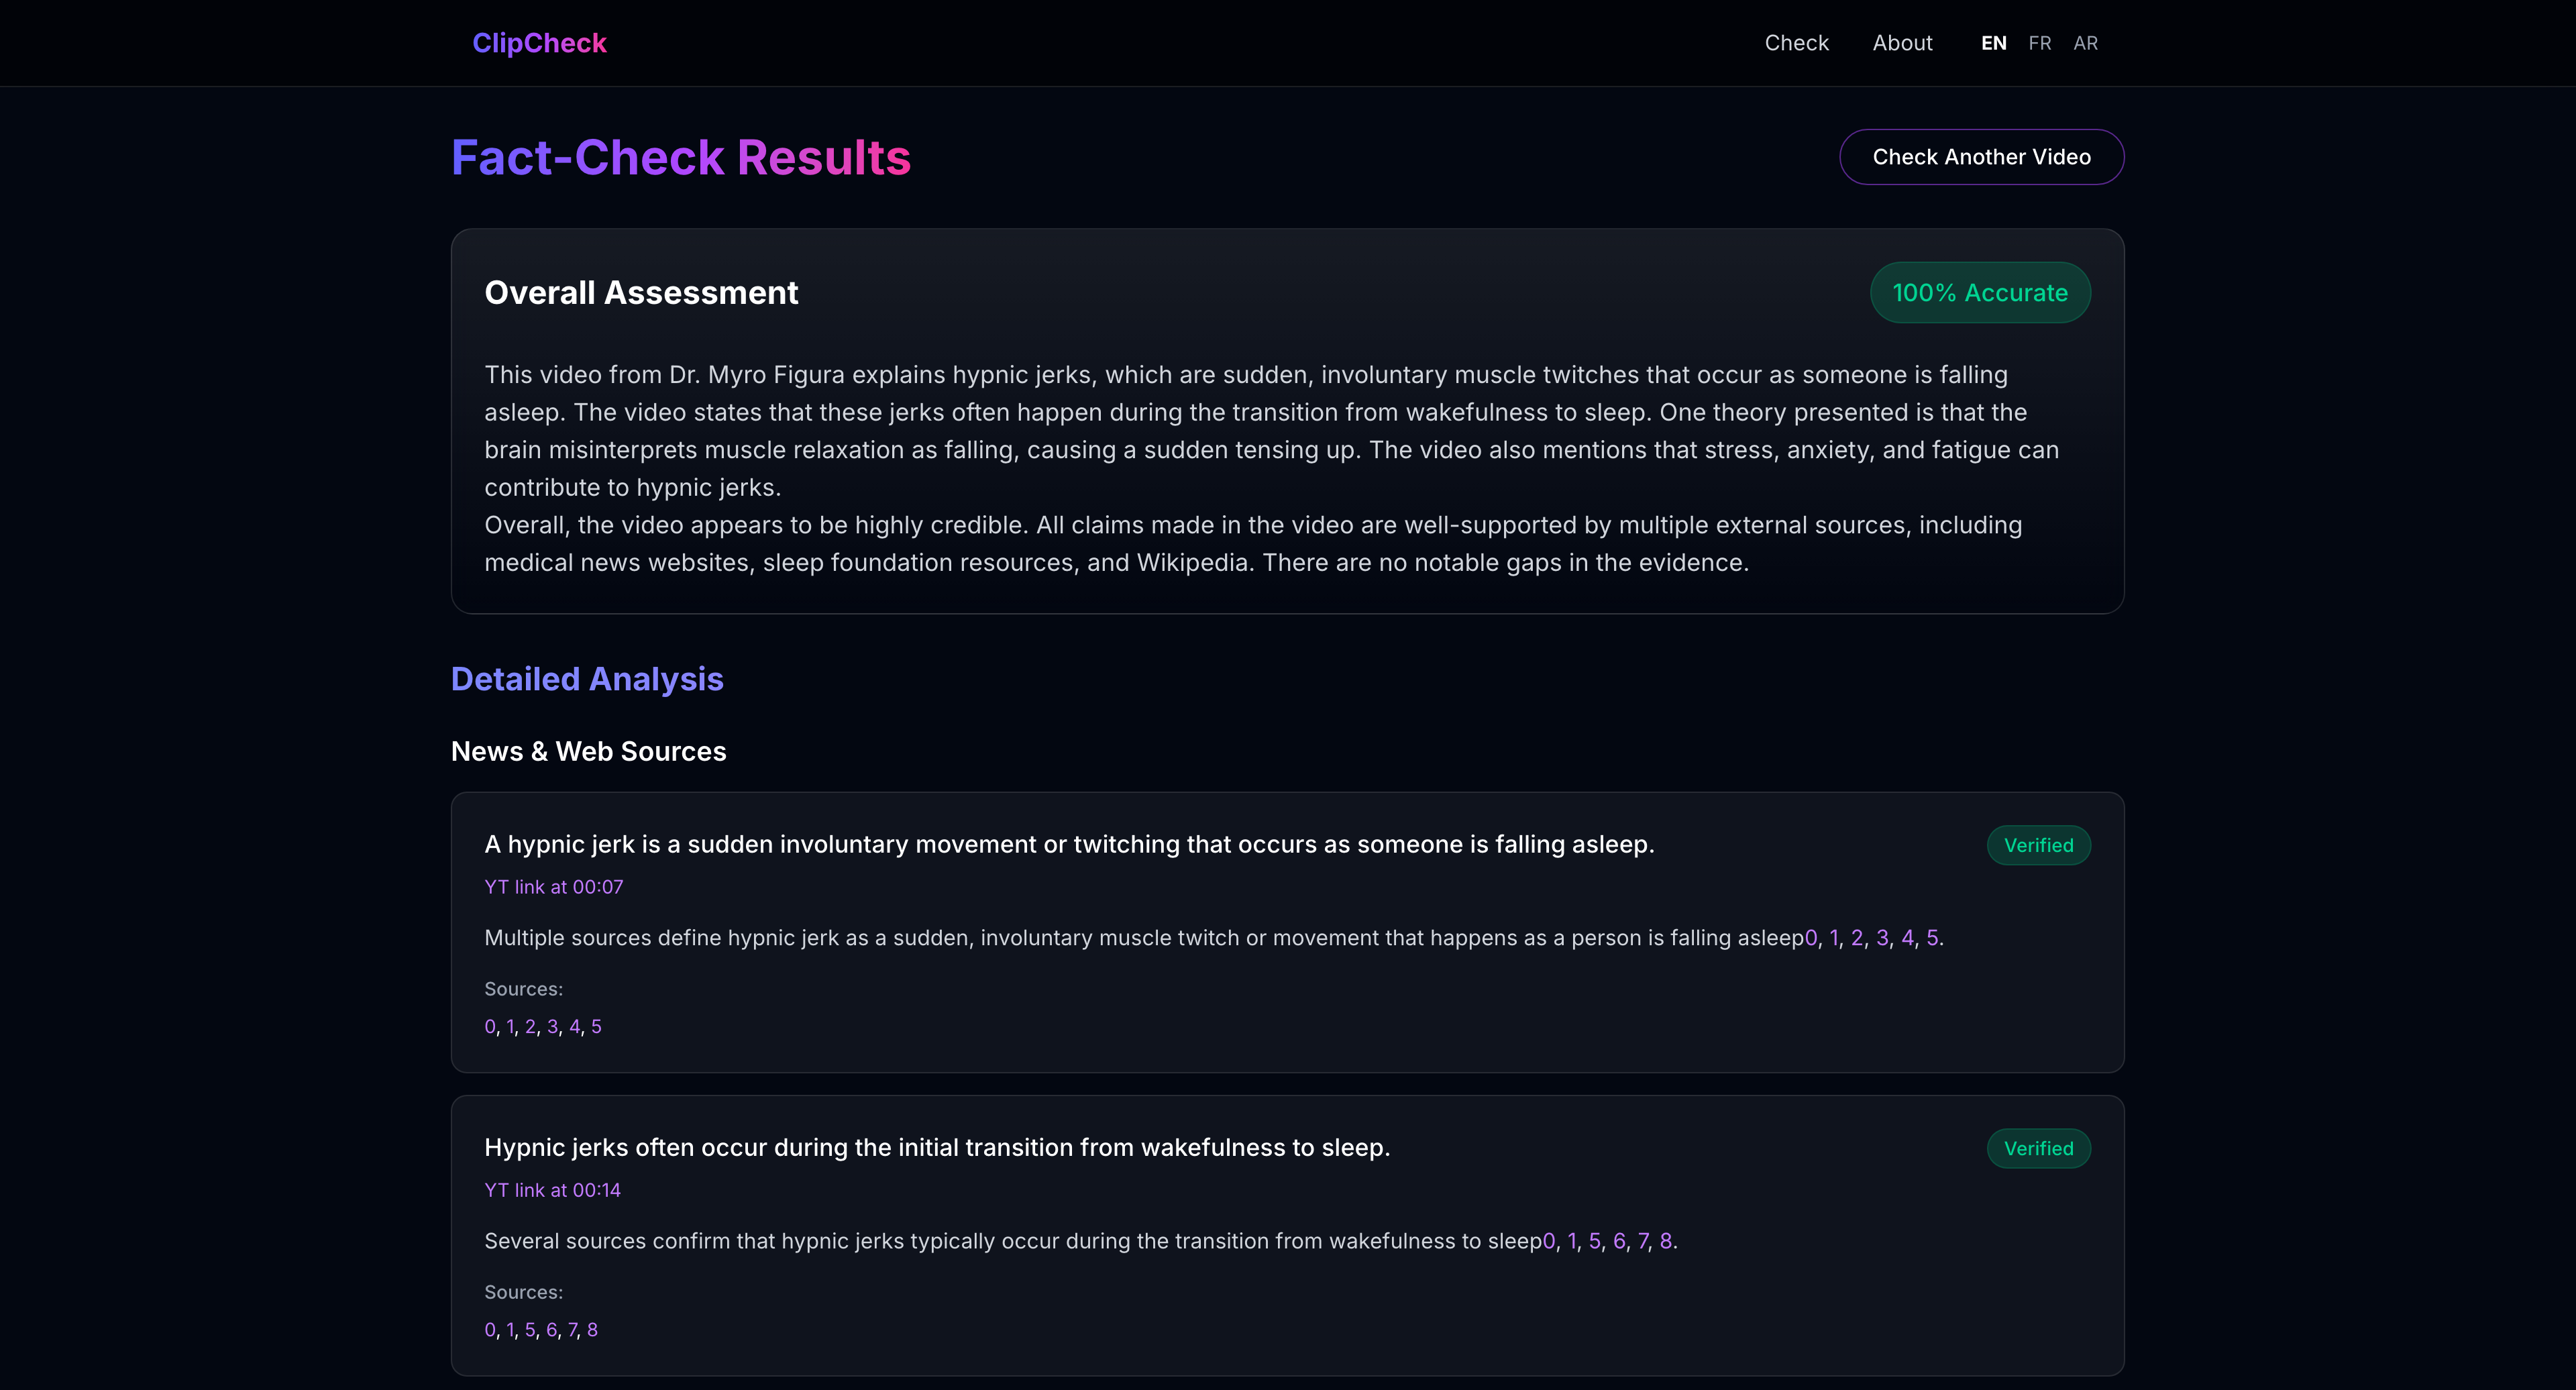Viewport: 2576px width, 1390px height.
Task: Open YT link at 00:14
Action: coord(552,1190)
